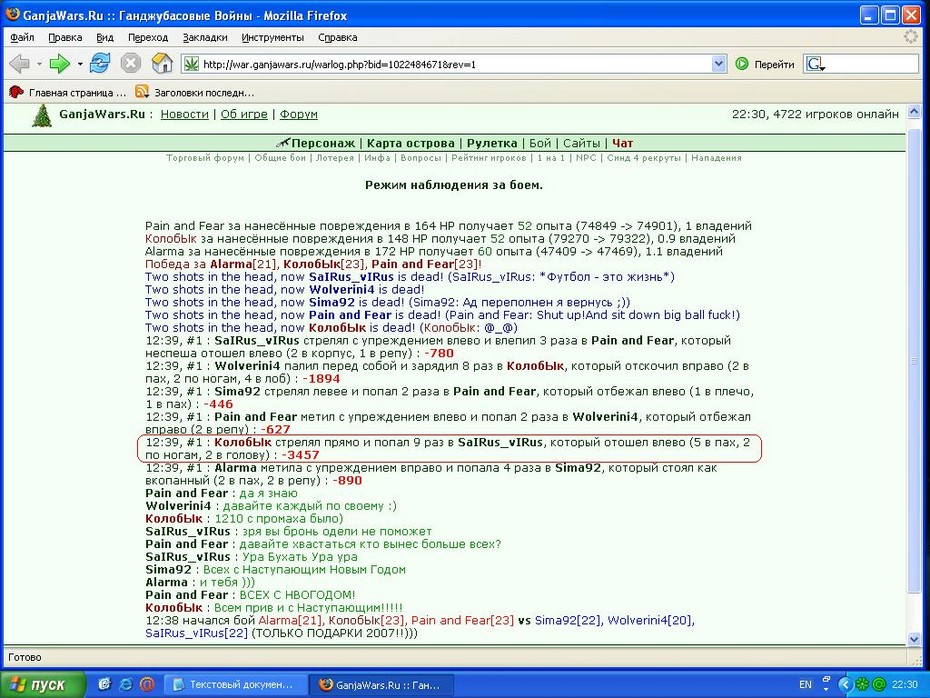The image size is (930, 698).
Task: Open Карта острова link
Action: (x=410, y=143)
